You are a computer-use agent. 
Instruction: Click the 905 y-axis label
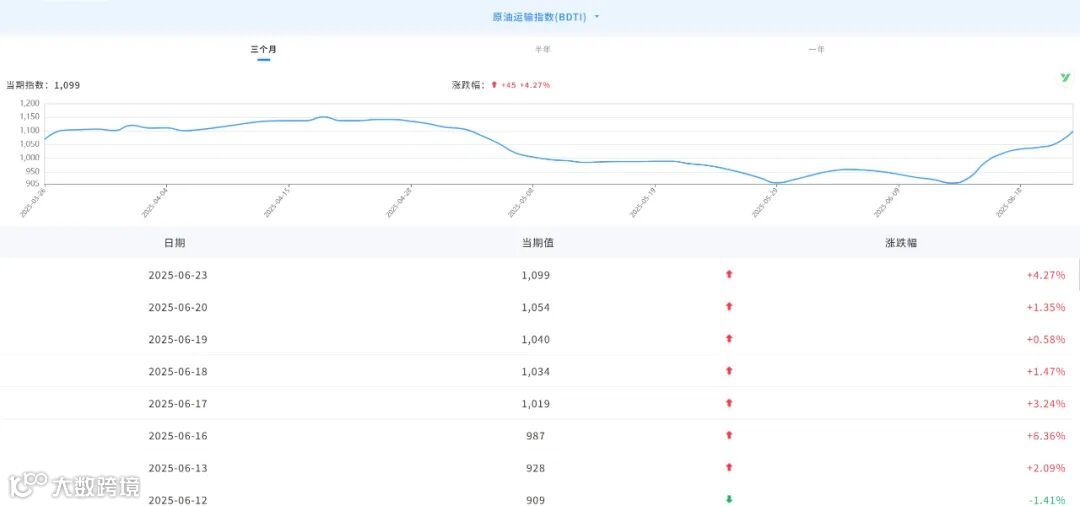tap(33, 184)
